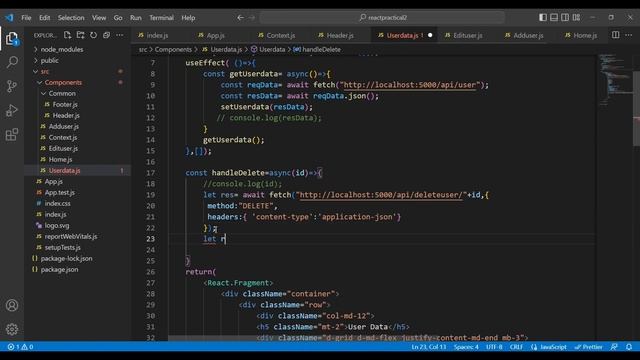Toggle the secondary side bar layout icon
640x360 pixels.
[x=565, y=18]
